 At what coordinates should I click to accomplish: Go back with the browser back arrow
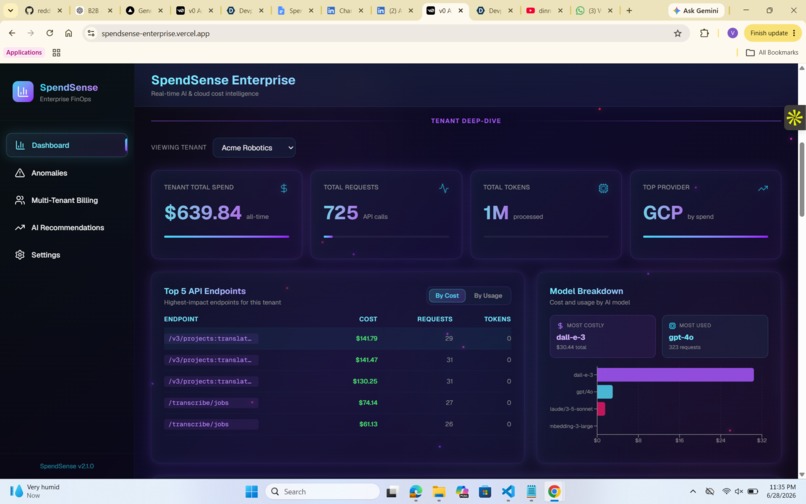[x=12, y=33]
